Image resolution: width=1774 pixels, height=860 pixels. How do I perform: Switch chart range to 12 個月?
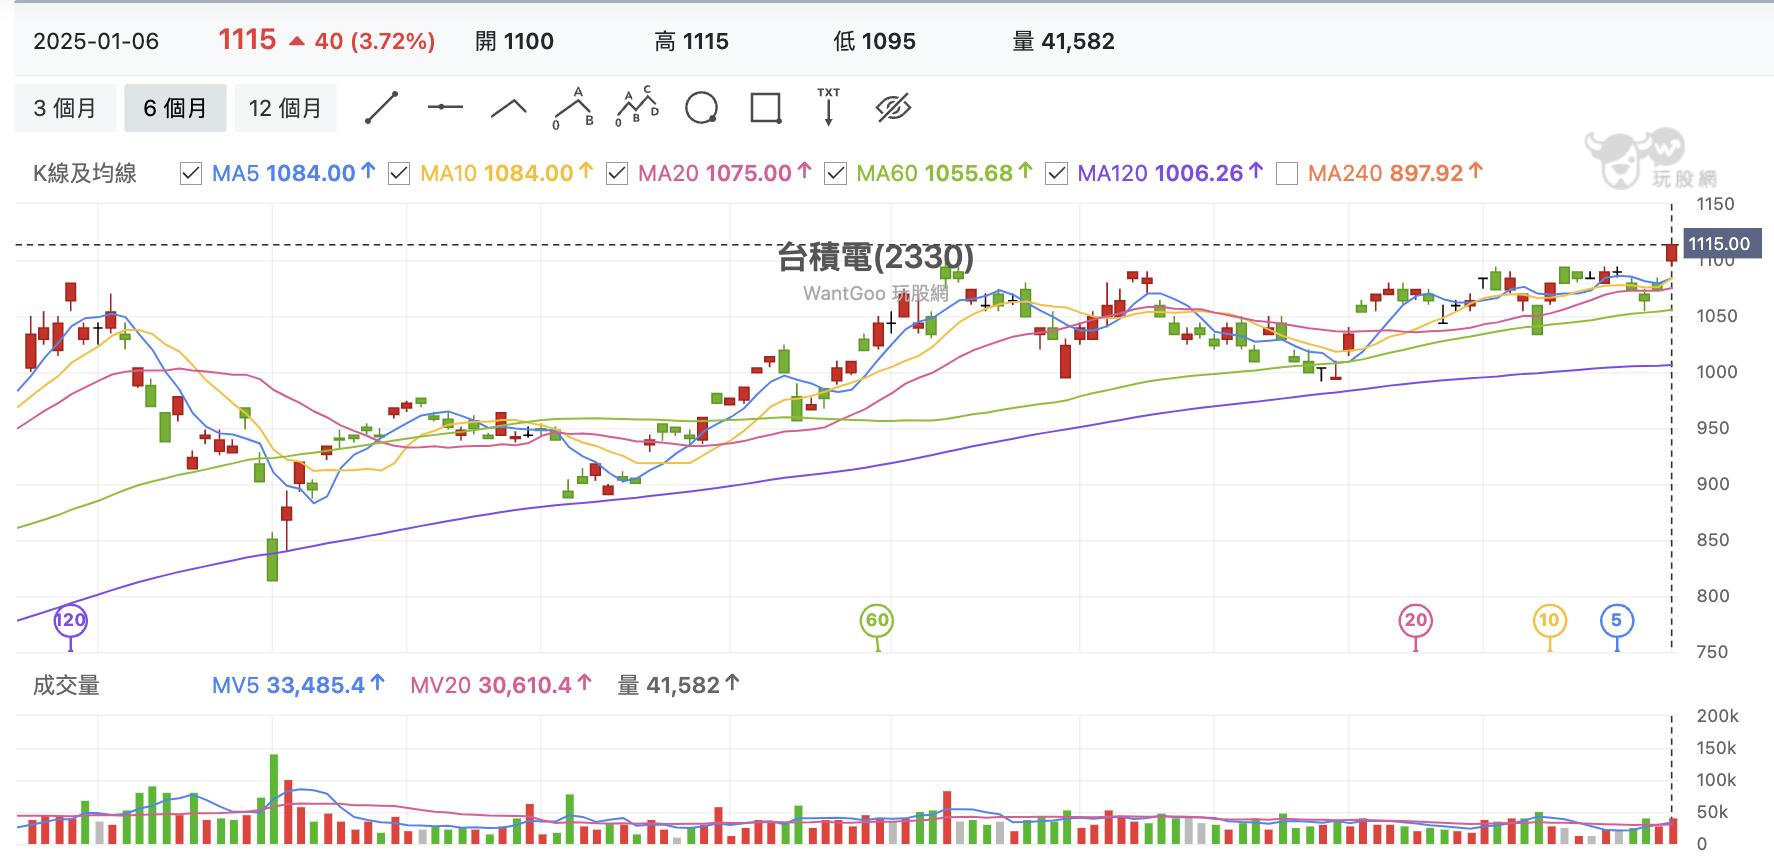(285, 108)
